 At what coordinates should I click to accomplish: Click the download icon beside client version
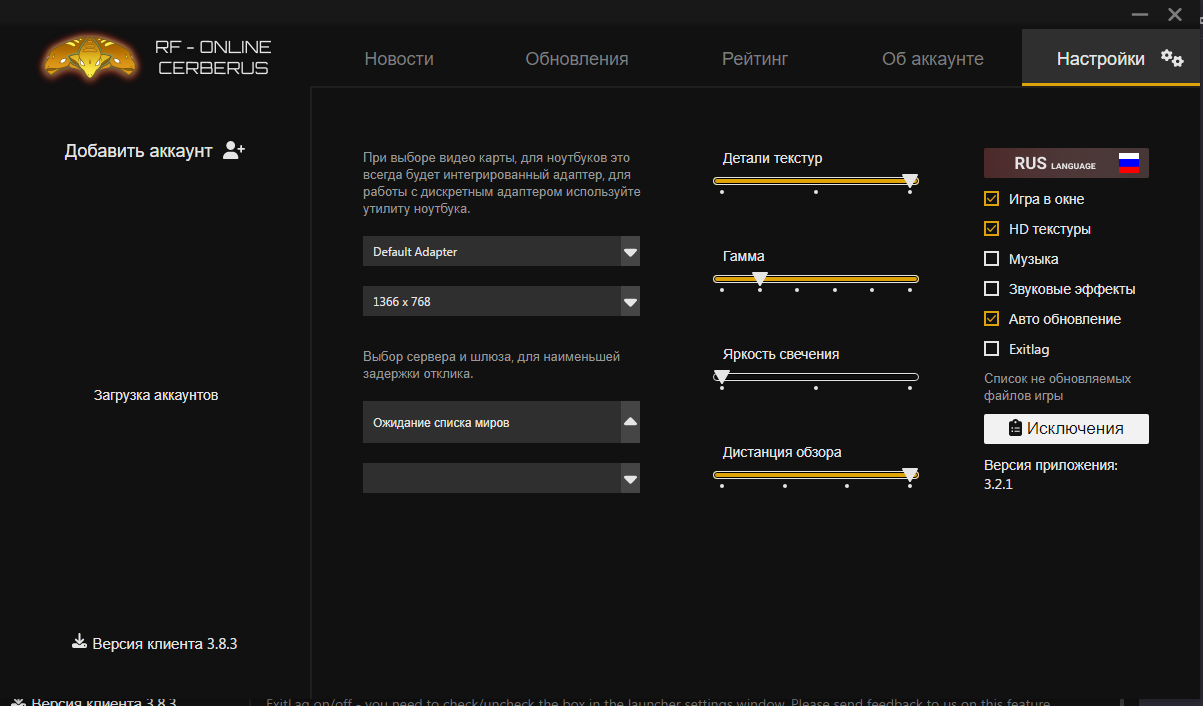[x=80, y=642]
